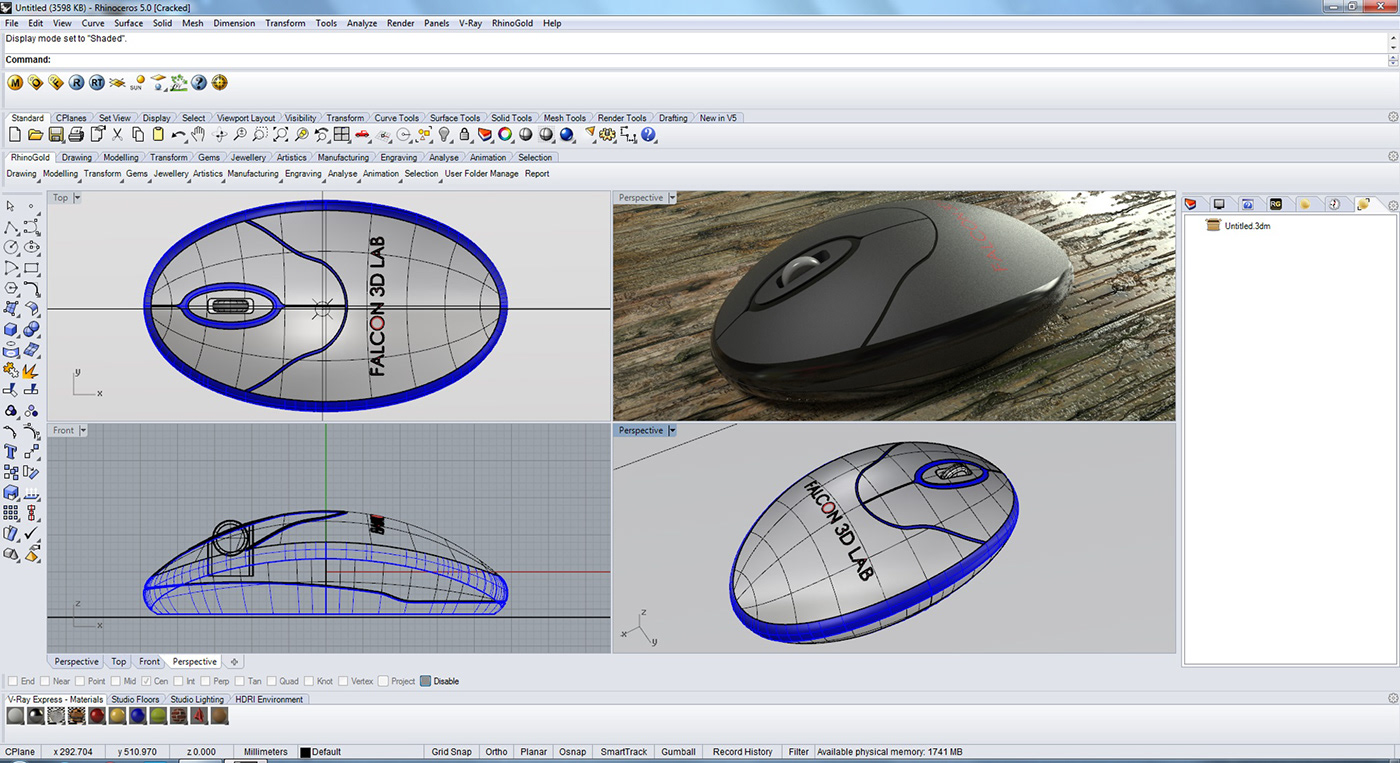Pick the circle tool from the sidebar
Viewport: 1400px width, 763px height.
pyautogui.click(x=12, y=247)
